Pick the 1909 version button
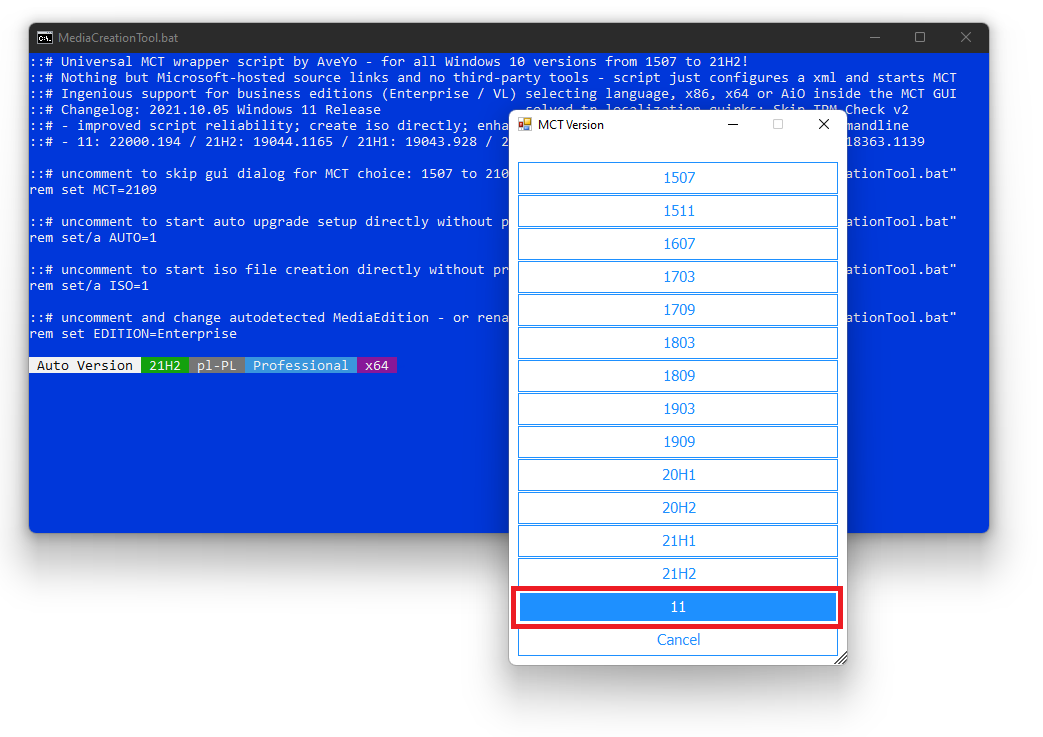 (678, 442)
